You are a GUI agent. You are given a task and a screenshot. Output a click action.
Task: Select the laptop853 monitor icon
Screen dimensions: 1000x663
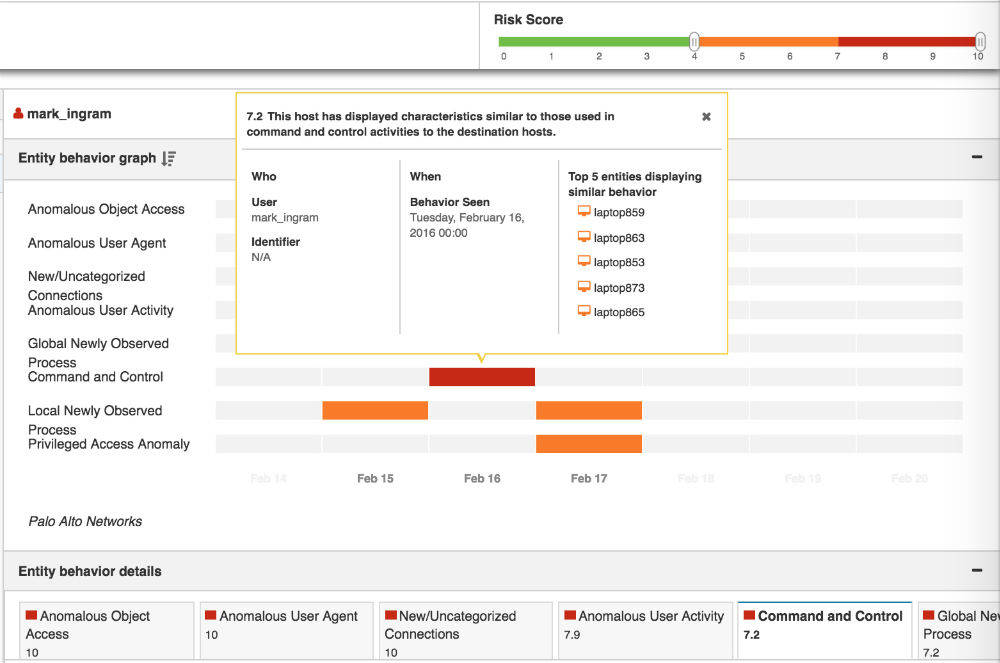[584, 262]
